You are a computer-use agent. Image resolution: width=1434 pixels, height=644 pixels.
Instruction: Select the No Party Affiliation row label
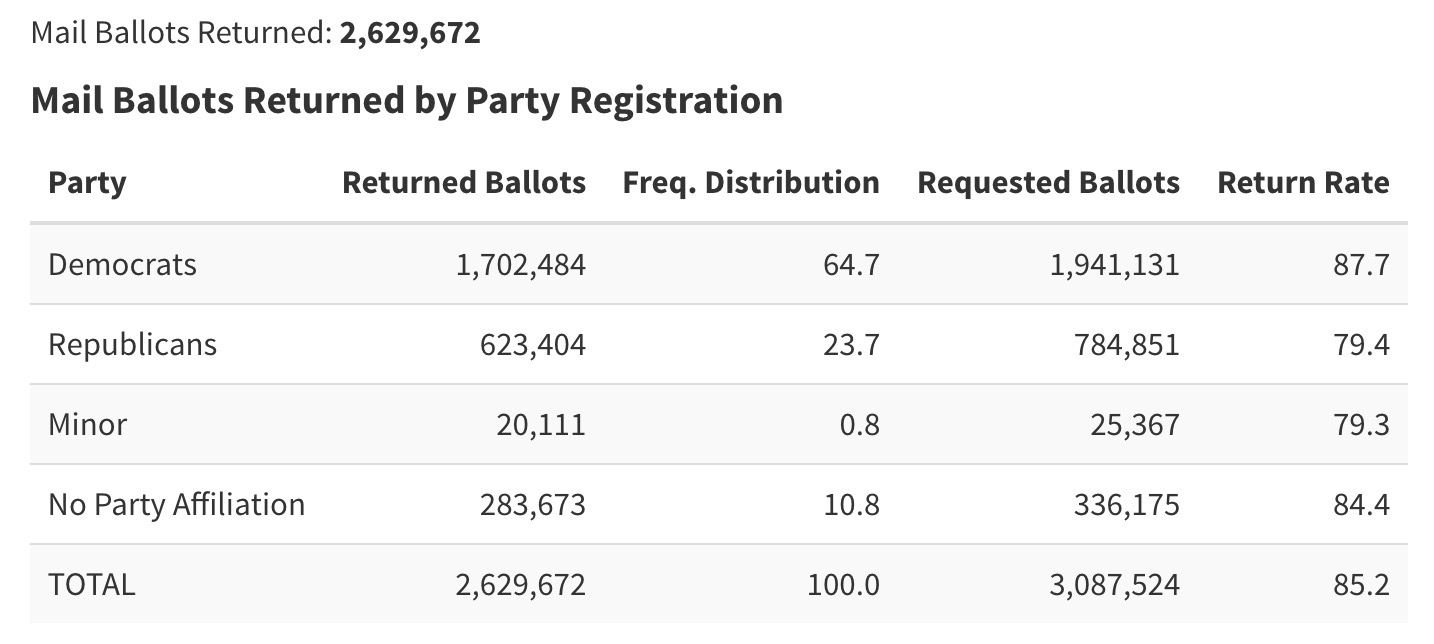pyautogui.click(x=176, y=504)
